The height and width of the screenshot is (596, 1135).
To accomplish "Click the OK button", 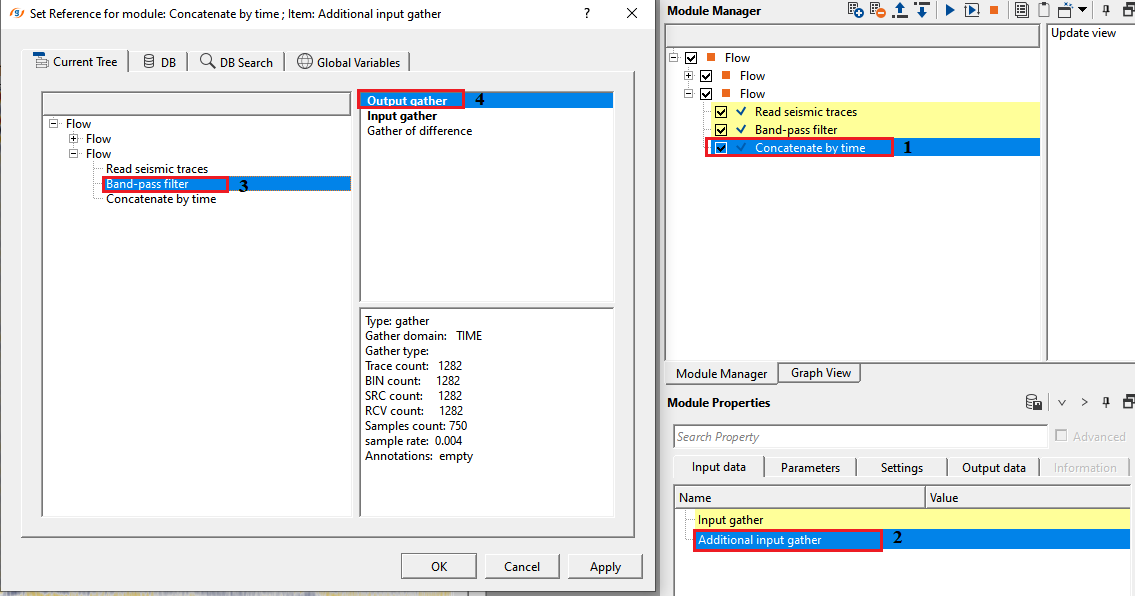I will [x=438, y=566].
